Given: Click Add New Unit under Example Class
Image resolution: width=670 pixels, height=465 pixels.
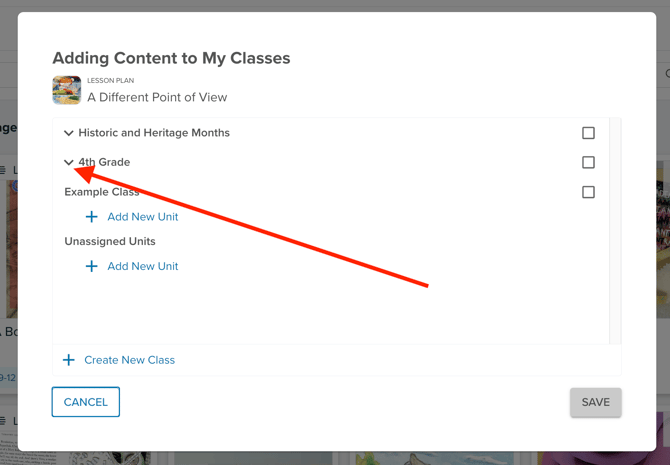Looking at the screenshot, I should tap(143, 217).
